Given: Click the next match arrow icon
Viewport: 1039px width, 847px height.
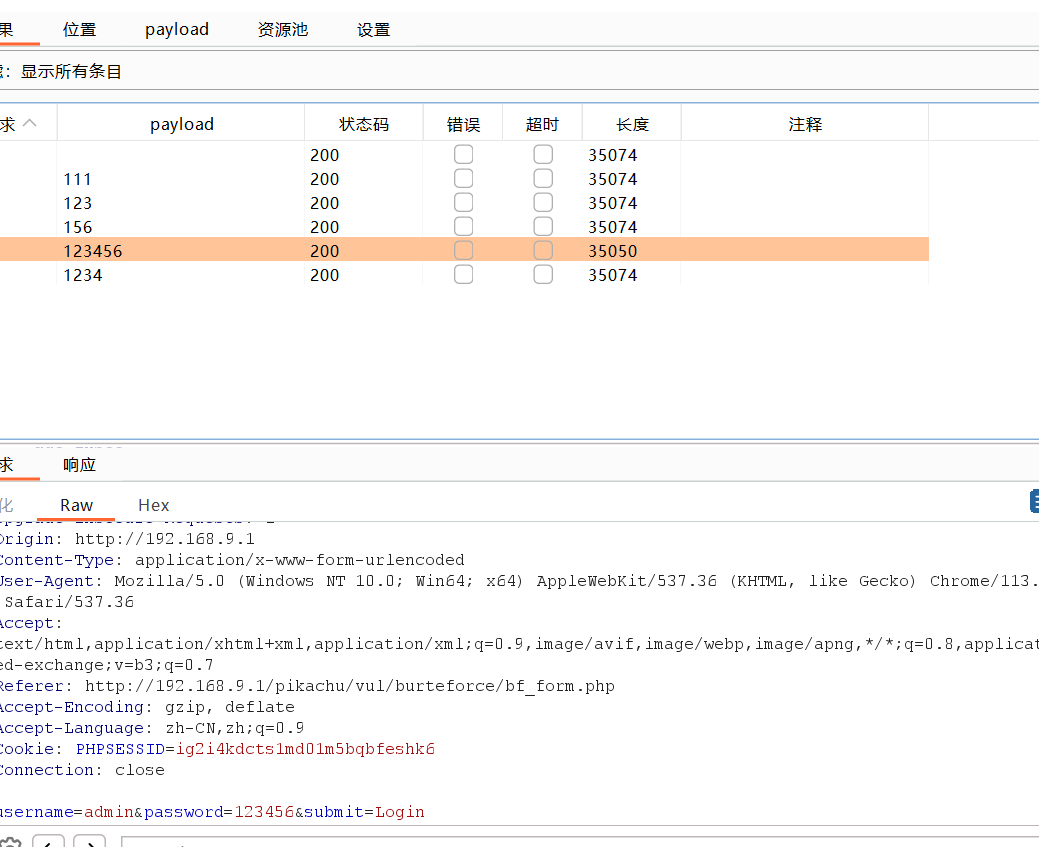Looking at the screenshot, I should (x=89, y=843).
